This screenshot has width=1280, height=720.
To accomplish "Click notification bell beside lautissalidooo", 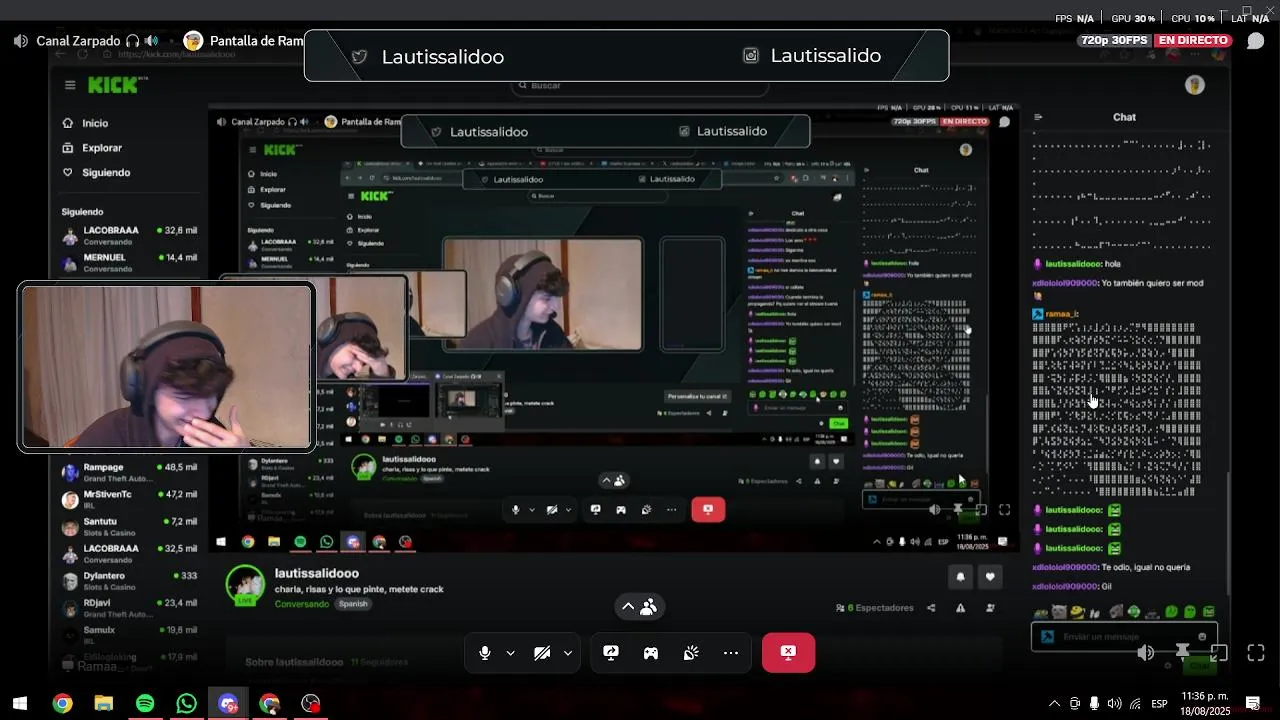I will coord(961,577).
